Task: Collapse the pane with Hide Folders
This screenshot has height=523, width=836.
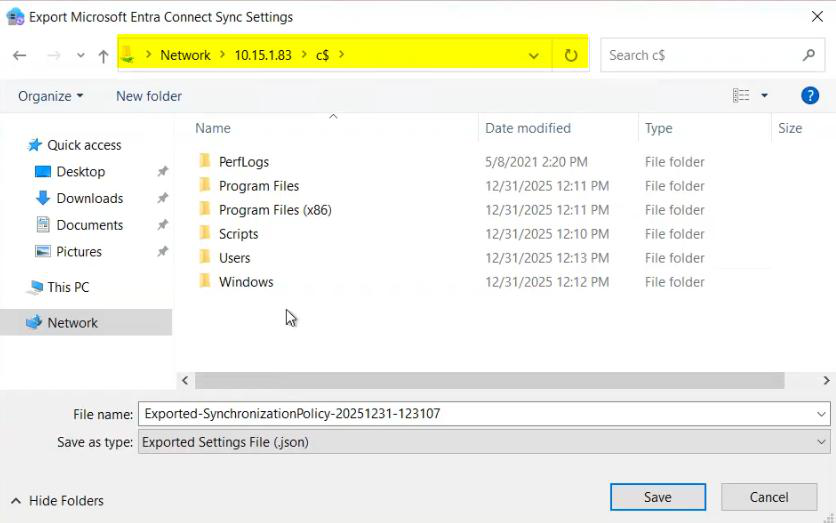Action: [57, 501]
